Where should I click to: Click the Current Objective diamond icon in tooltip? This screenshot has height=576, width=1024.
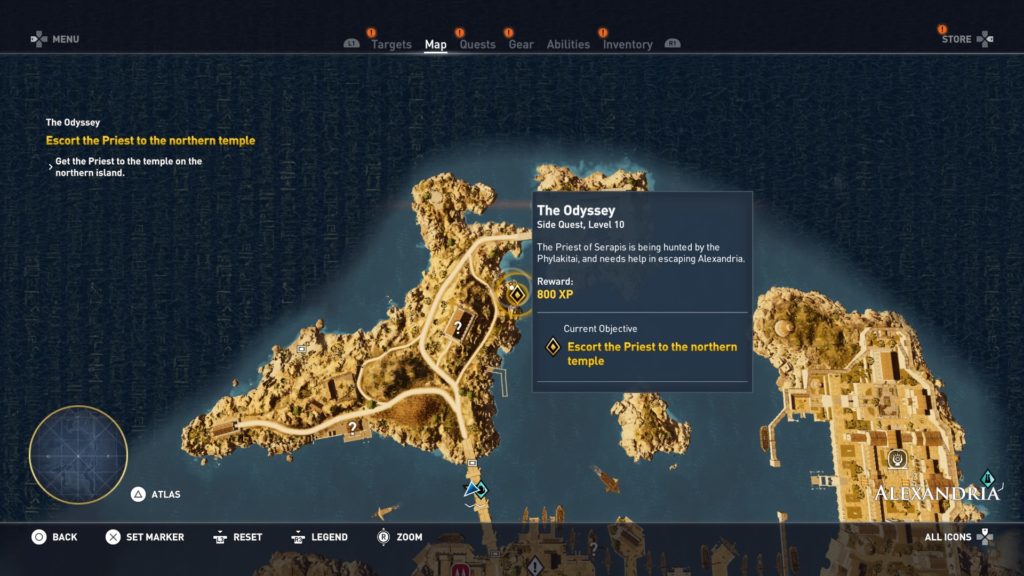point(553,347)
